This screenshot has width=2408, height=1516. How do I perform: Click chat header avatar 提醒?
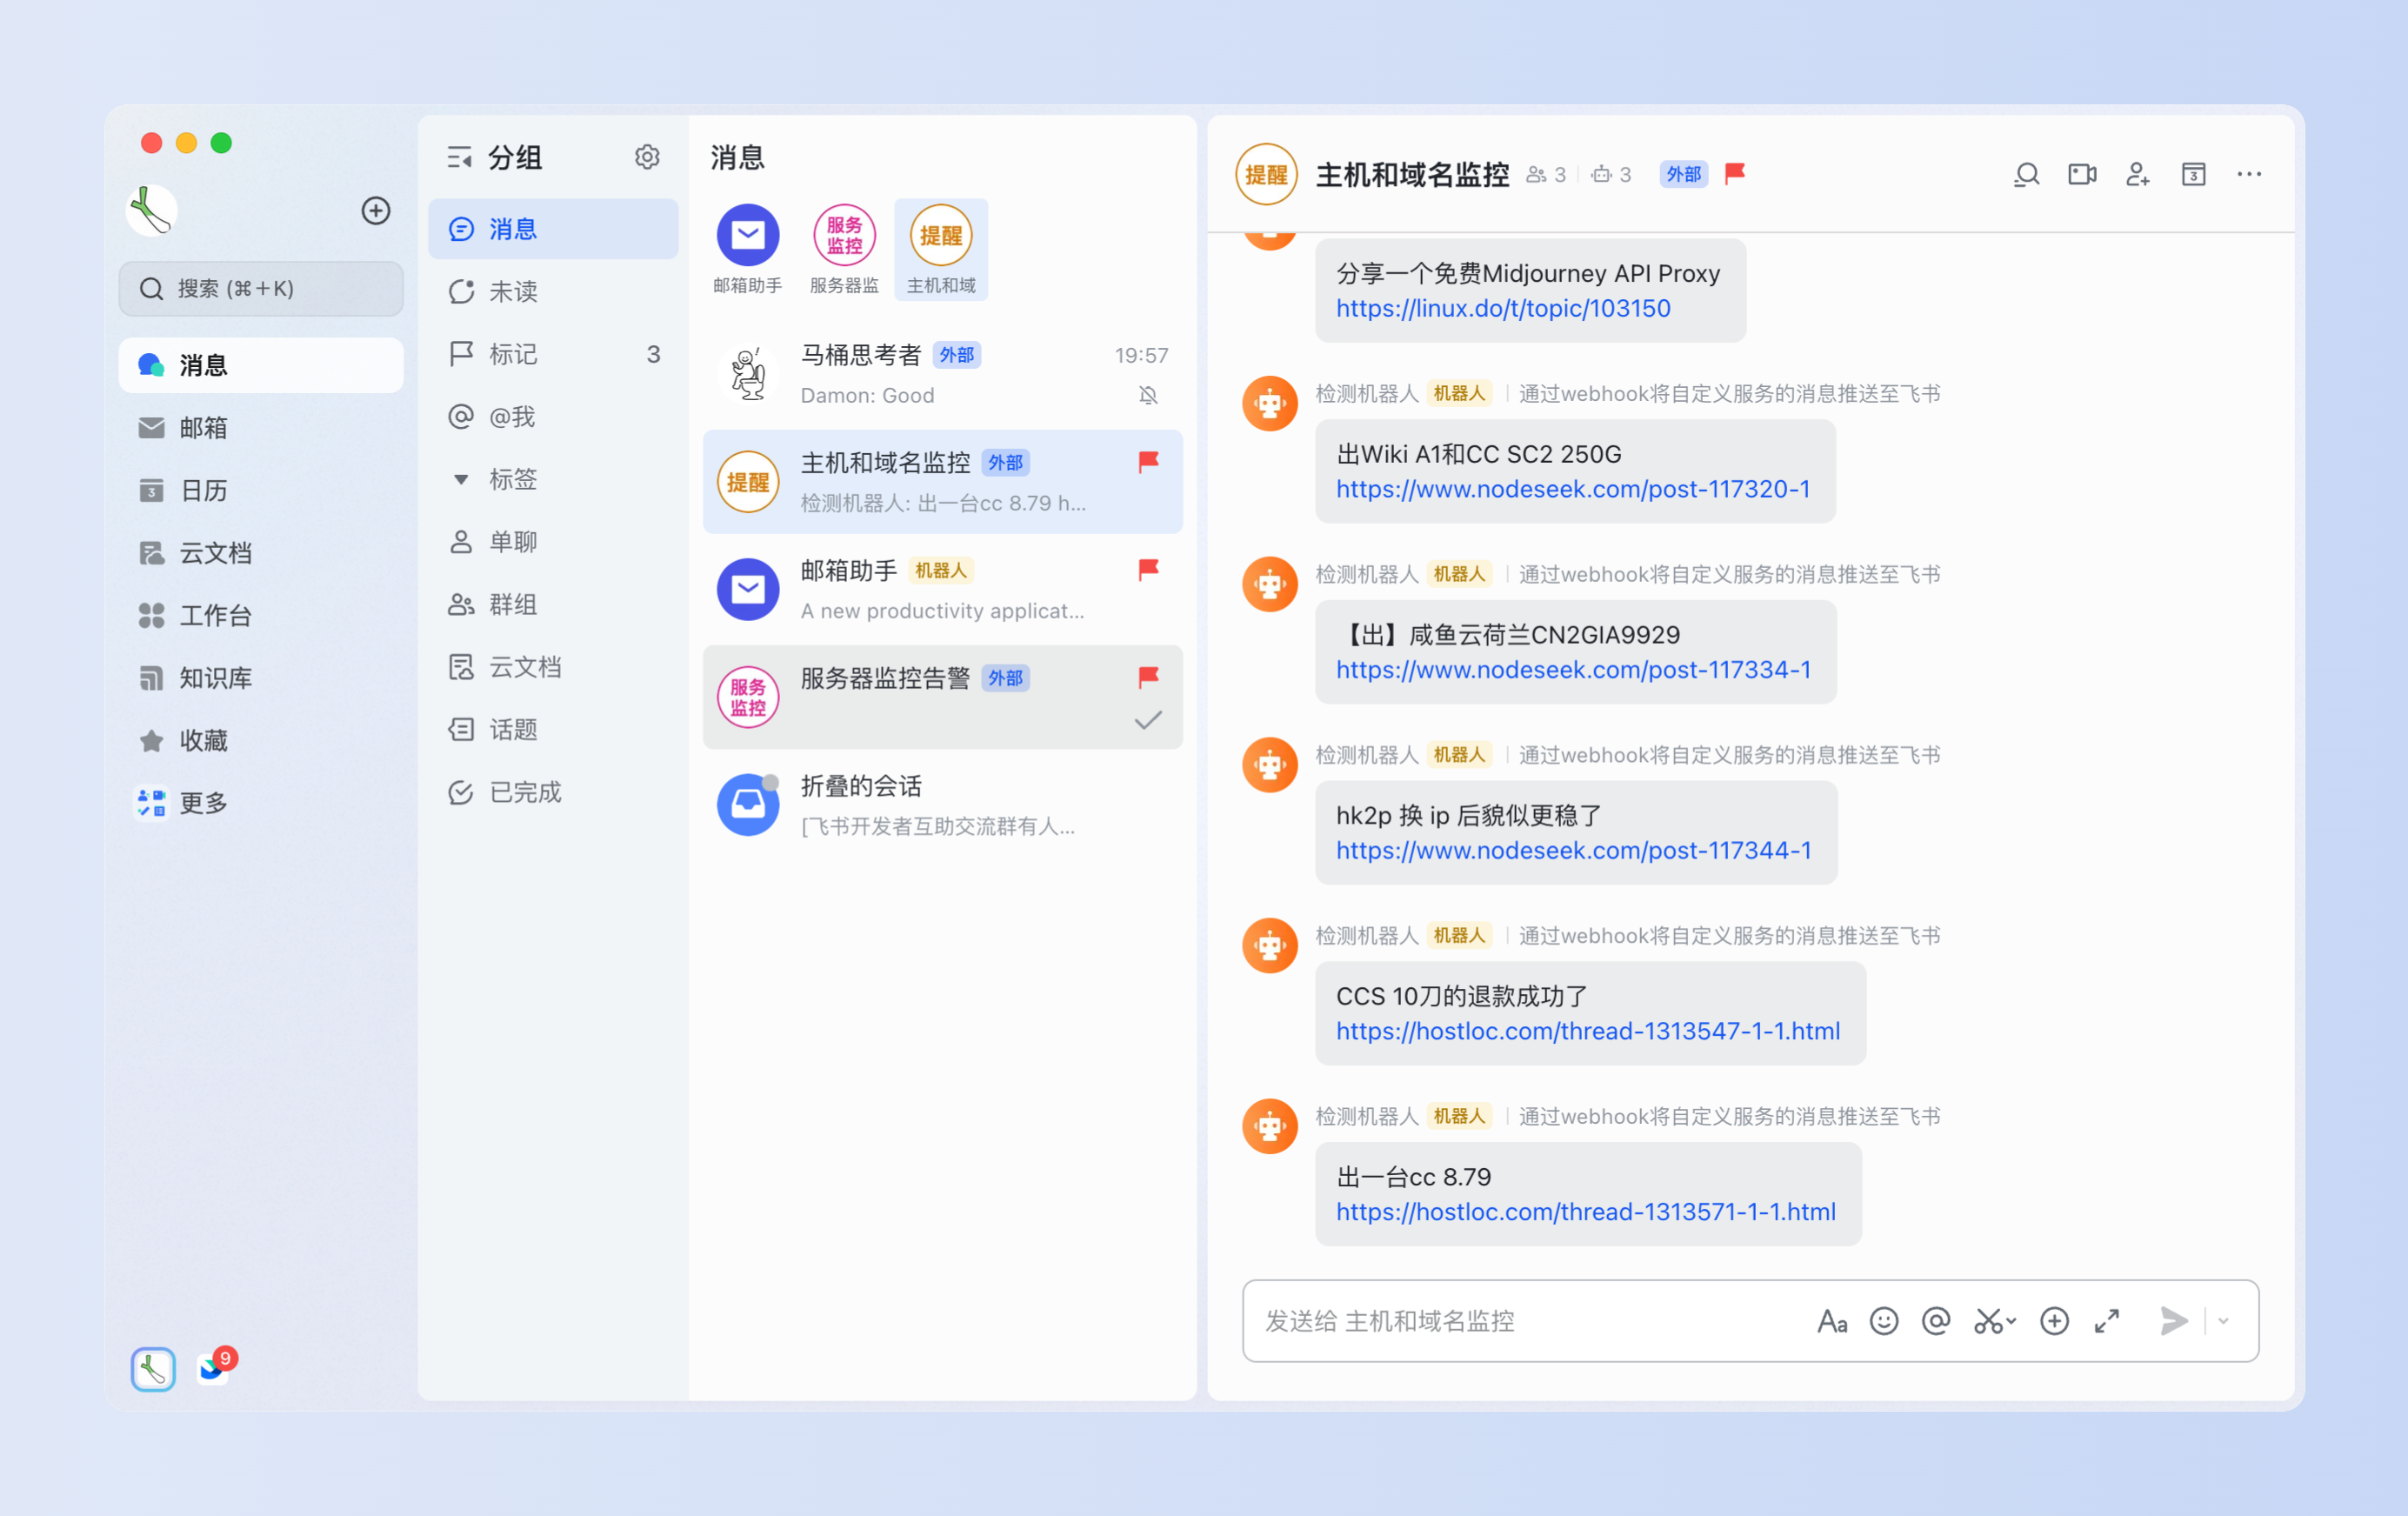(1266, 174)
